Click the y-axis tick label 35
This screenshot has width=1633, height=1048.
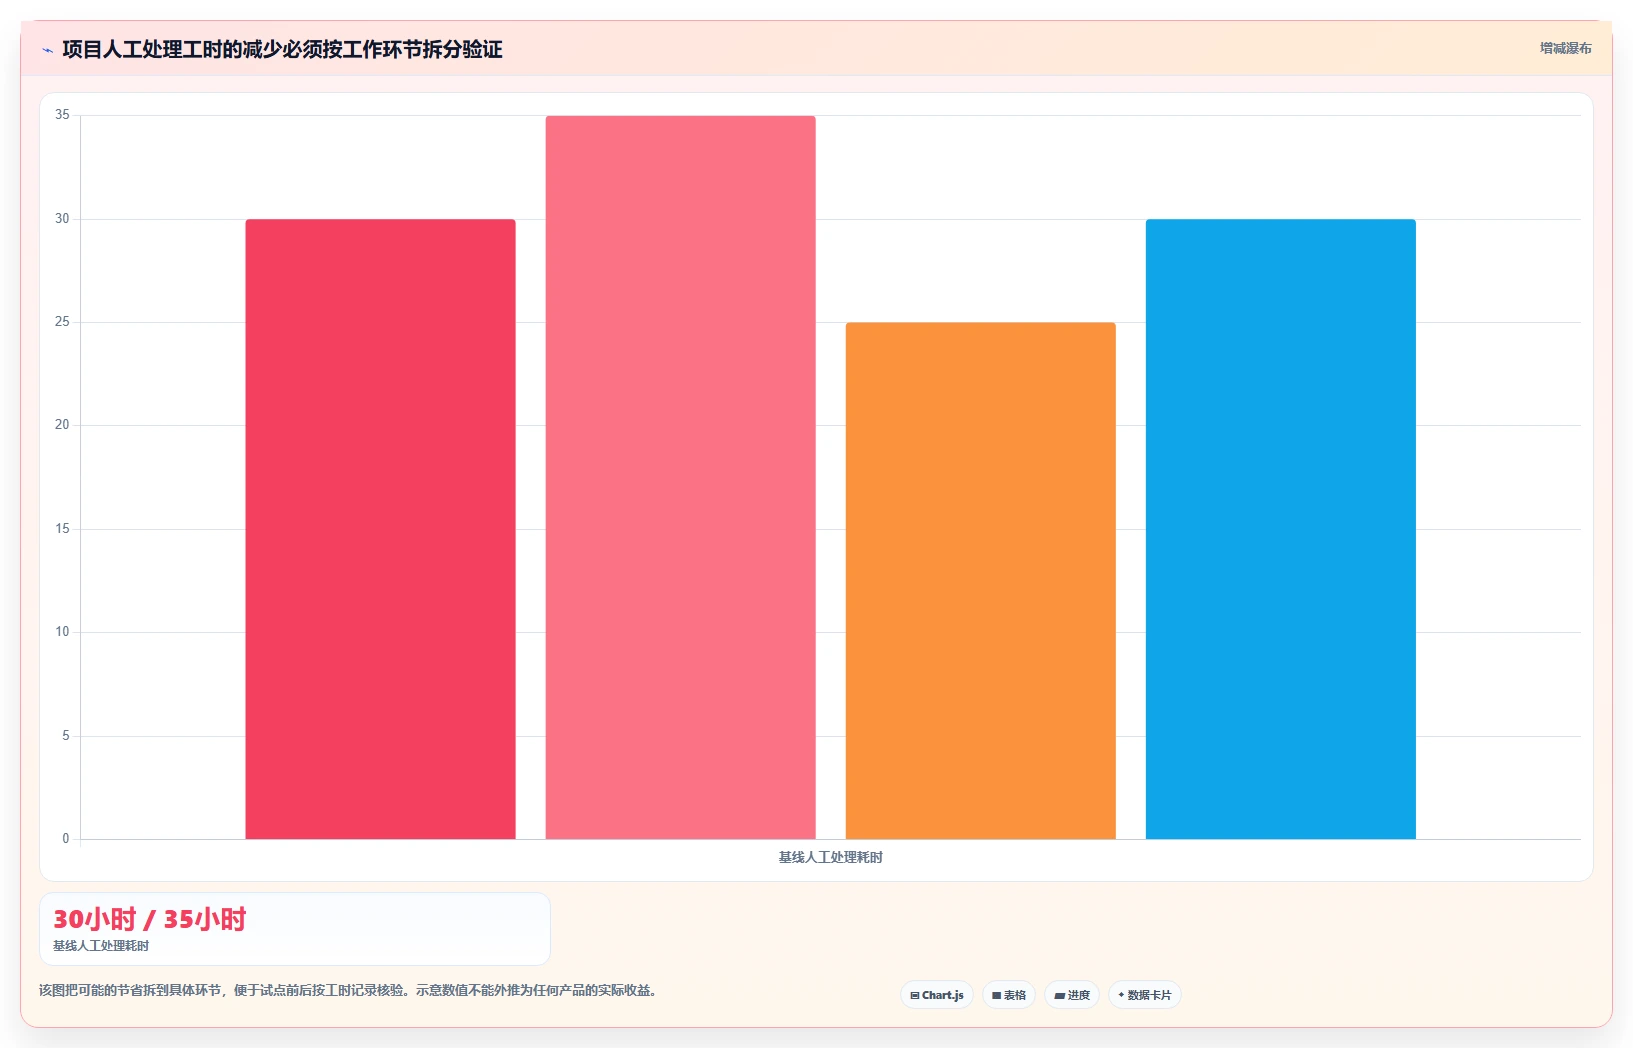coord(62,115)
